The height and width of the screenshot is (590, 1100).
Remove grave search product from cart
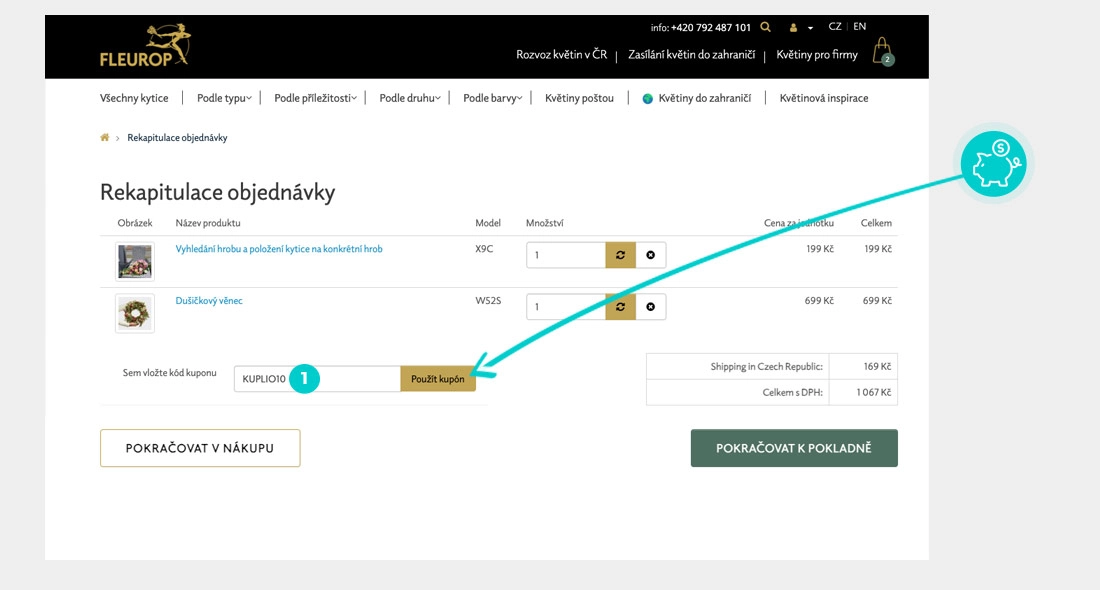[x=650, y=255]
